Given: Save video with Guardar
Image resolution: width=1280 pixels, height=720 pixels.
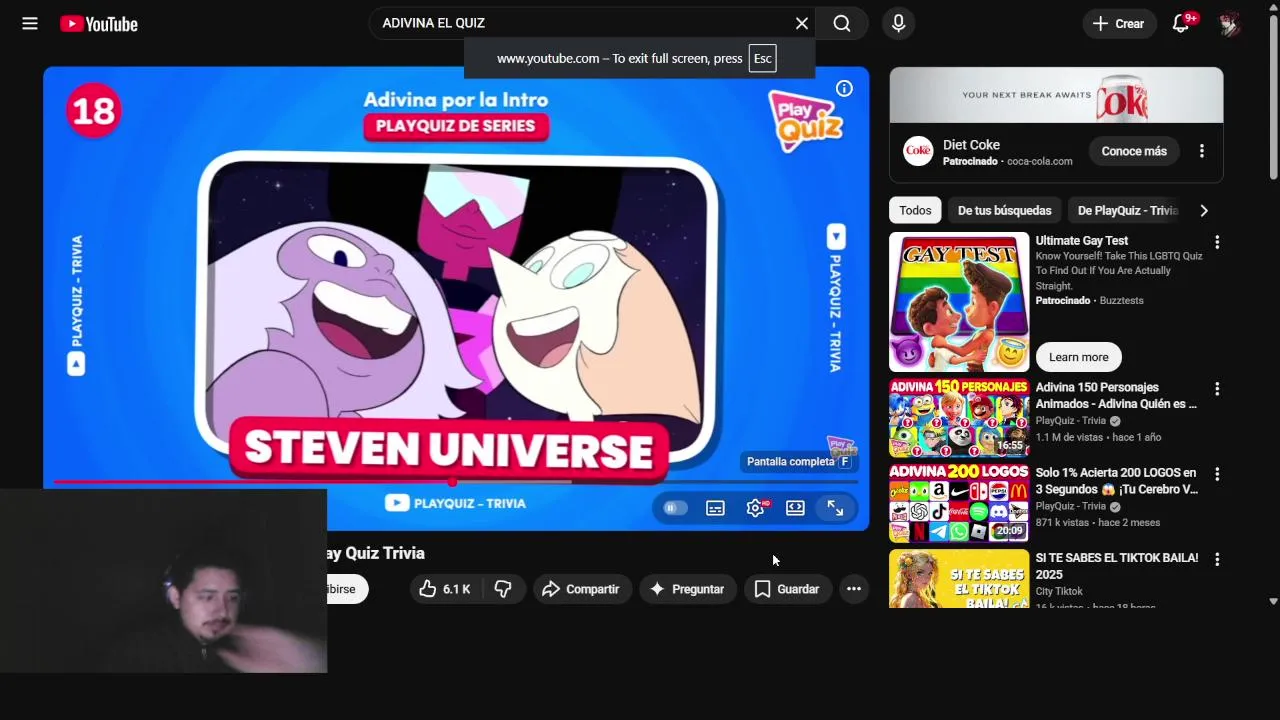Looking at the screenshot, I should [787, 589].
